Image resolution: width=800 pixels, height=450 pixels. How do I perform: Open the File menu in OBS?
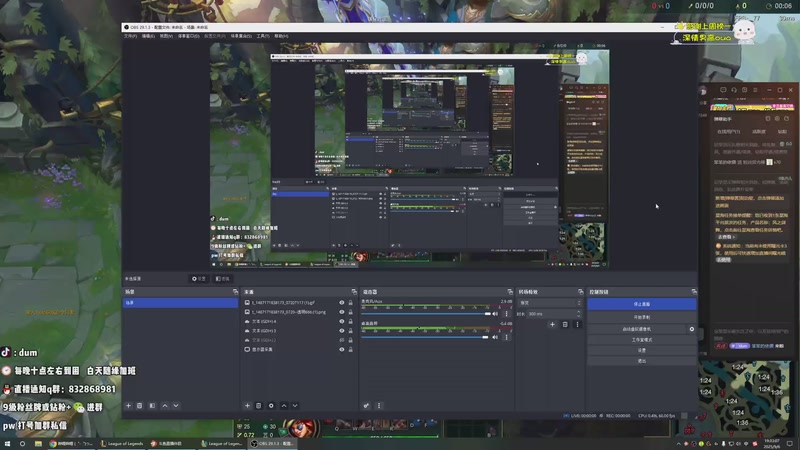pyautogui.click(x=130, y=36)
